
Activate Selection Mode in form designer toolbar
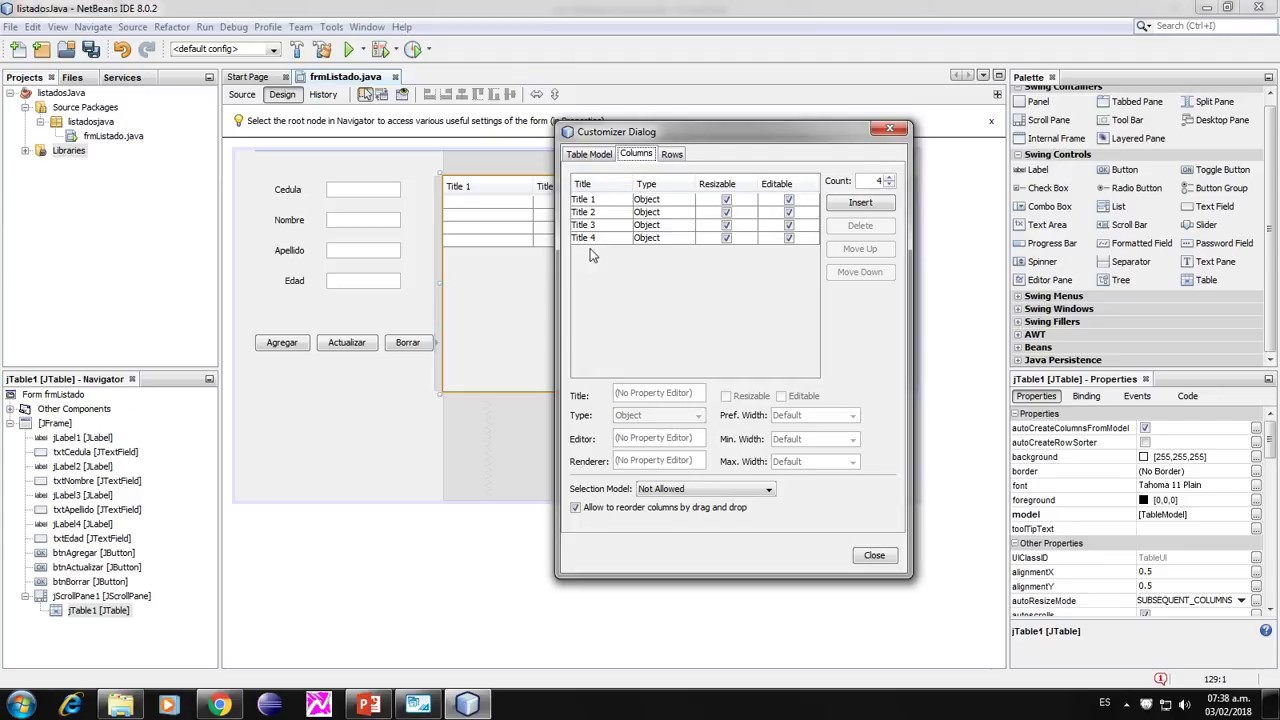(366, 94)
